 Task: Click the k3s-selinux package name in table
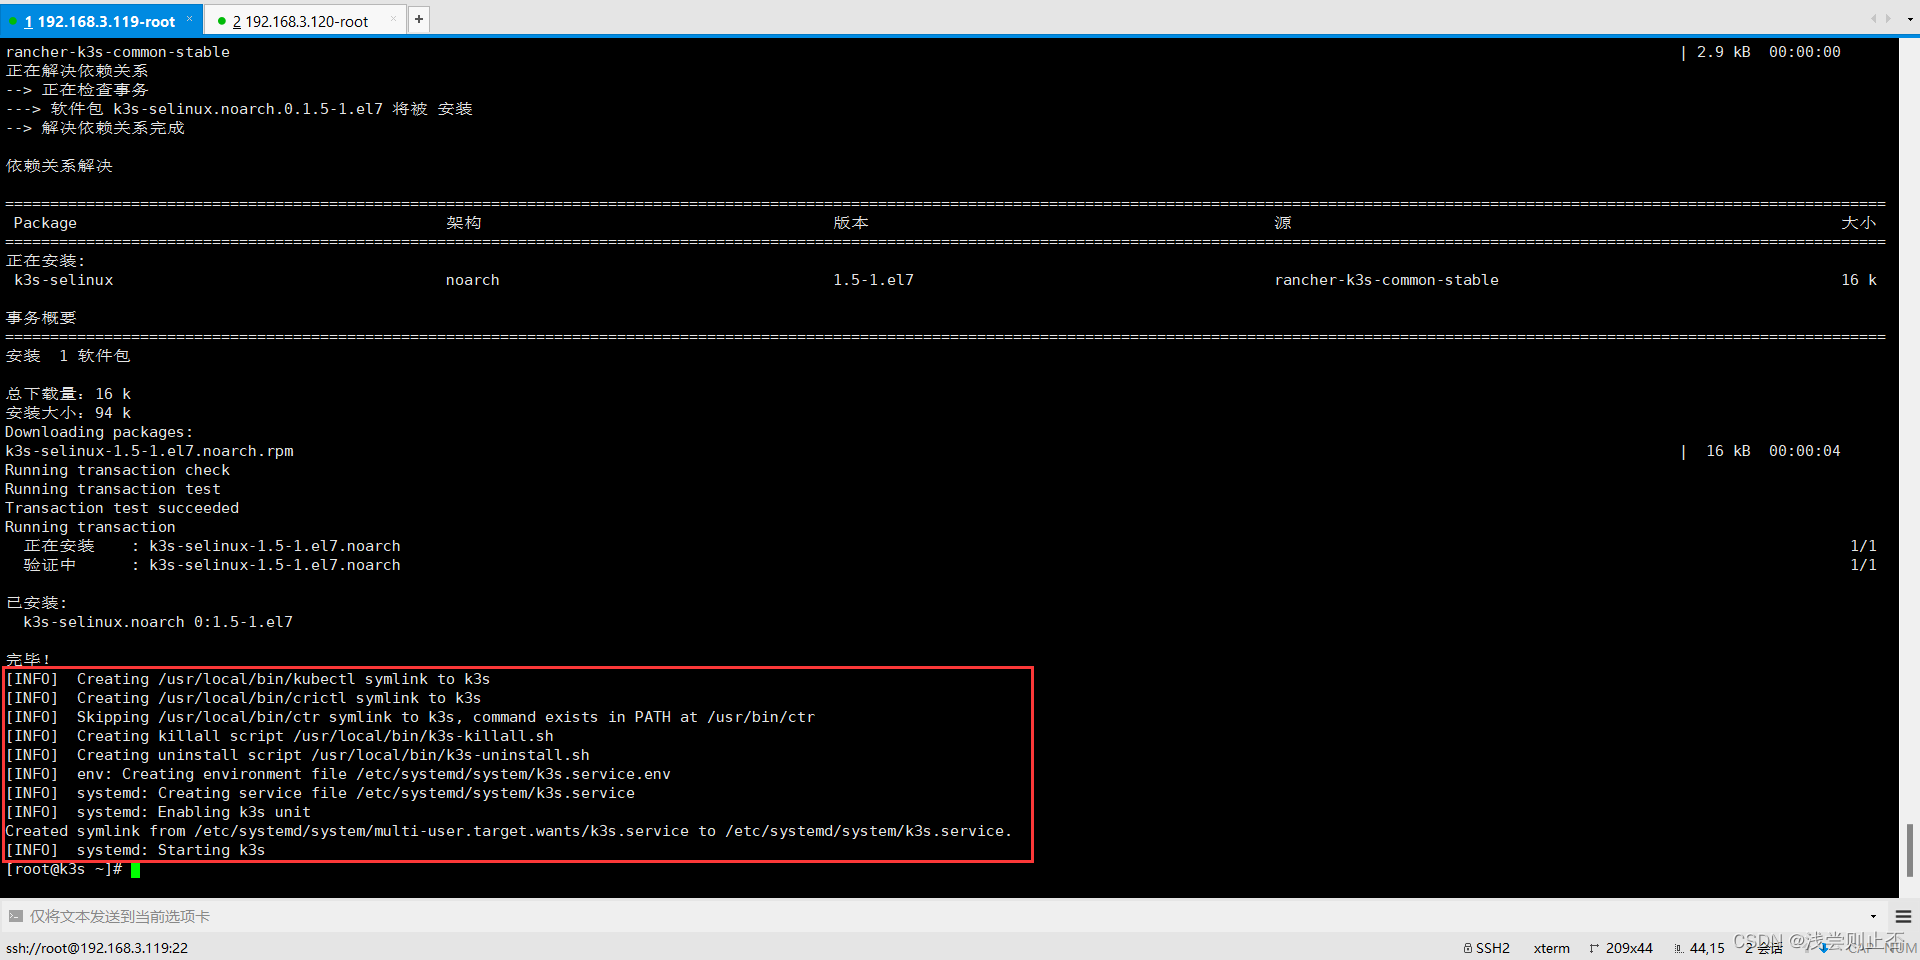(64, 280)
